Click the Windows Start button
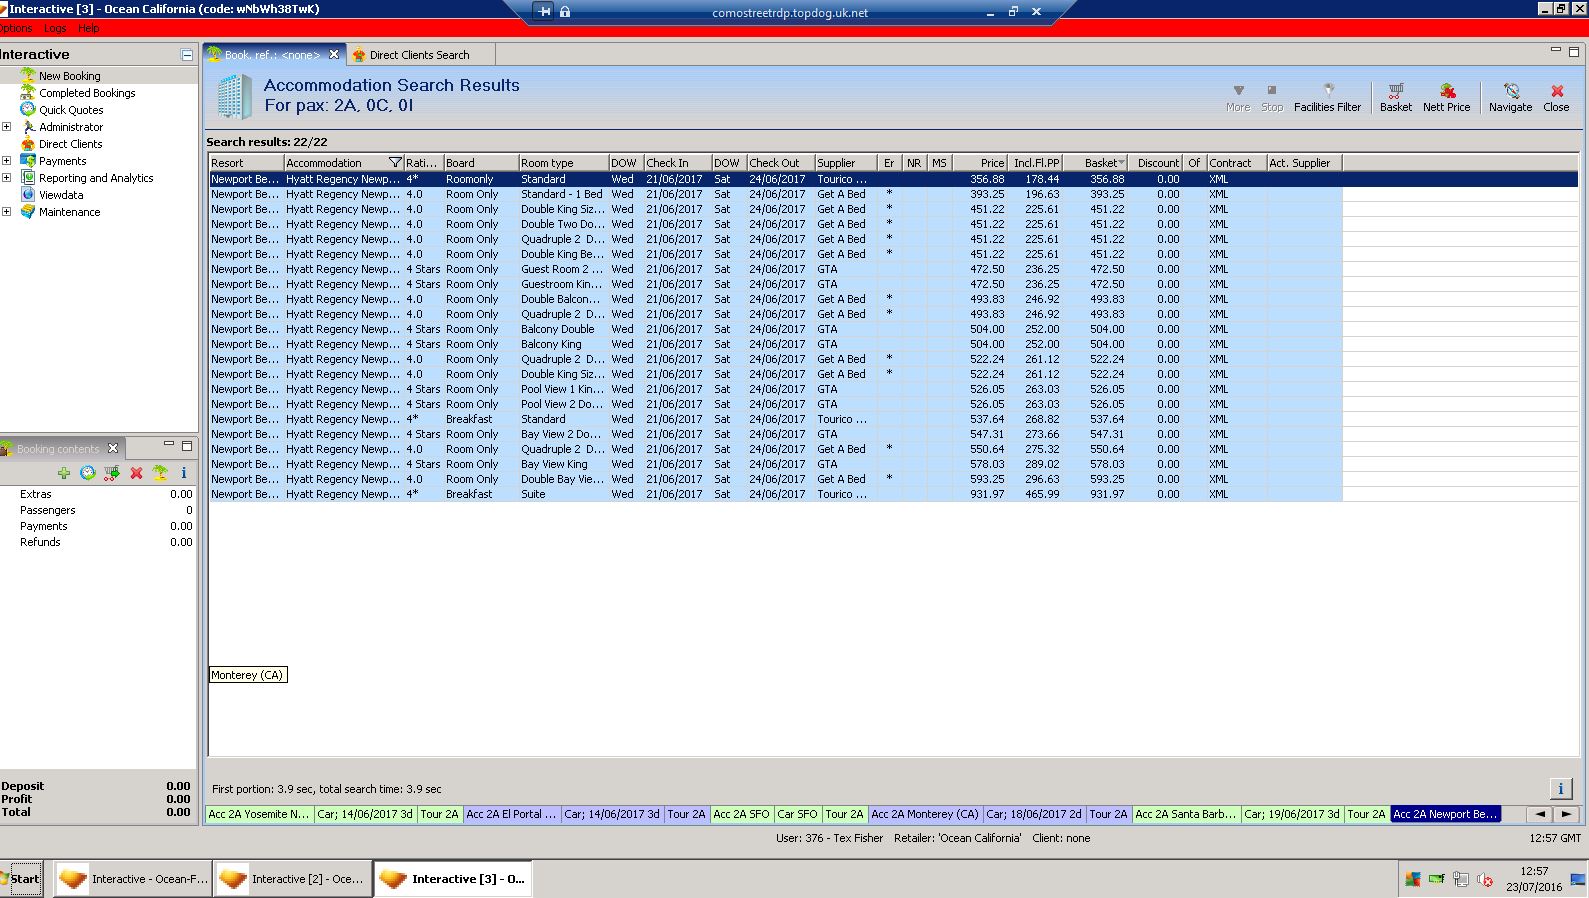The height and width of the screenshot is (898, 1589). point(22,879)
